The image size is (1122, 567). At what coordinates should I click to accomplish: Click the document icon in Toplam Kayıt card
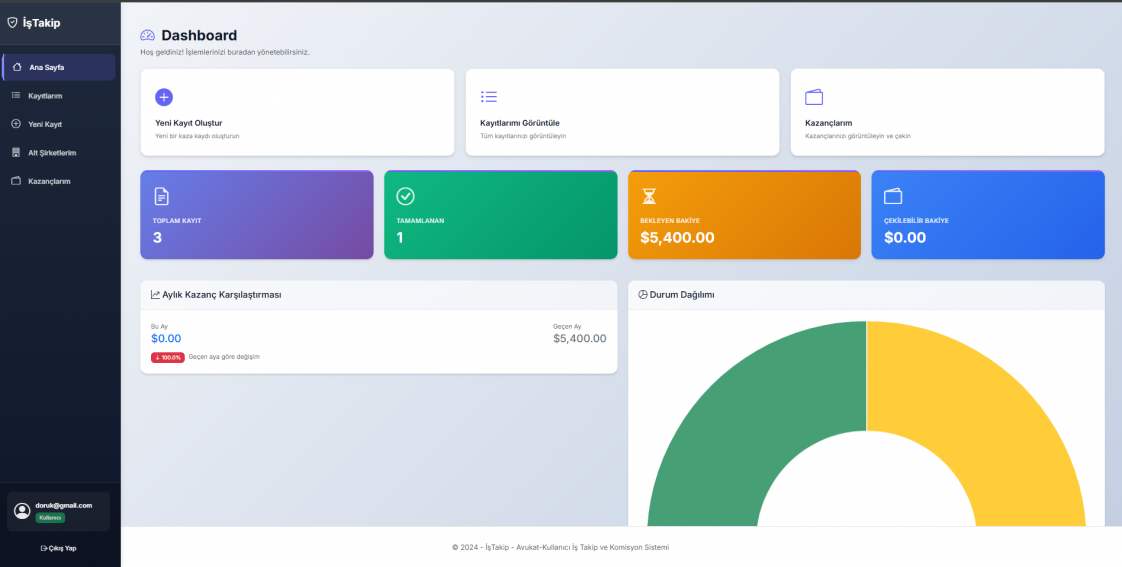162,196
